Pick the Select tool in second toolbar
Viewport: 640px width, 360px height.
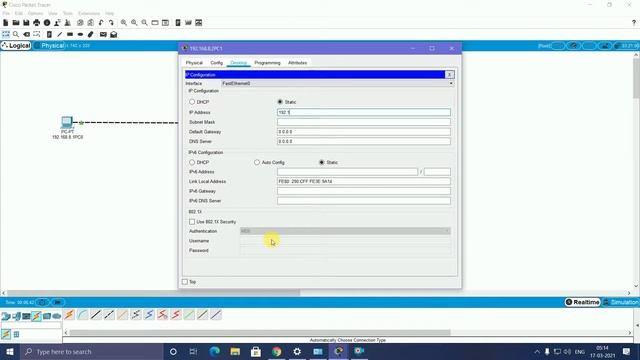coord(6,34)
